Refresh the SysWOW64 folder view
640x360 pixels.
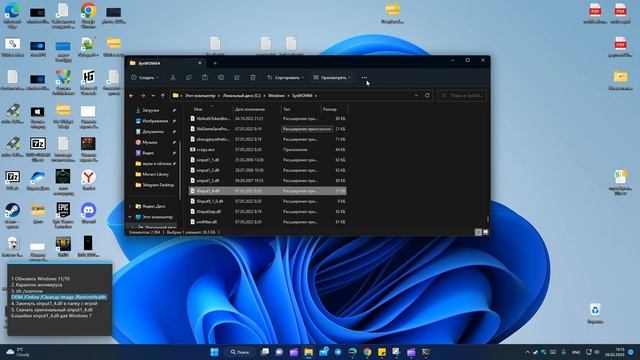coord(427,96)
